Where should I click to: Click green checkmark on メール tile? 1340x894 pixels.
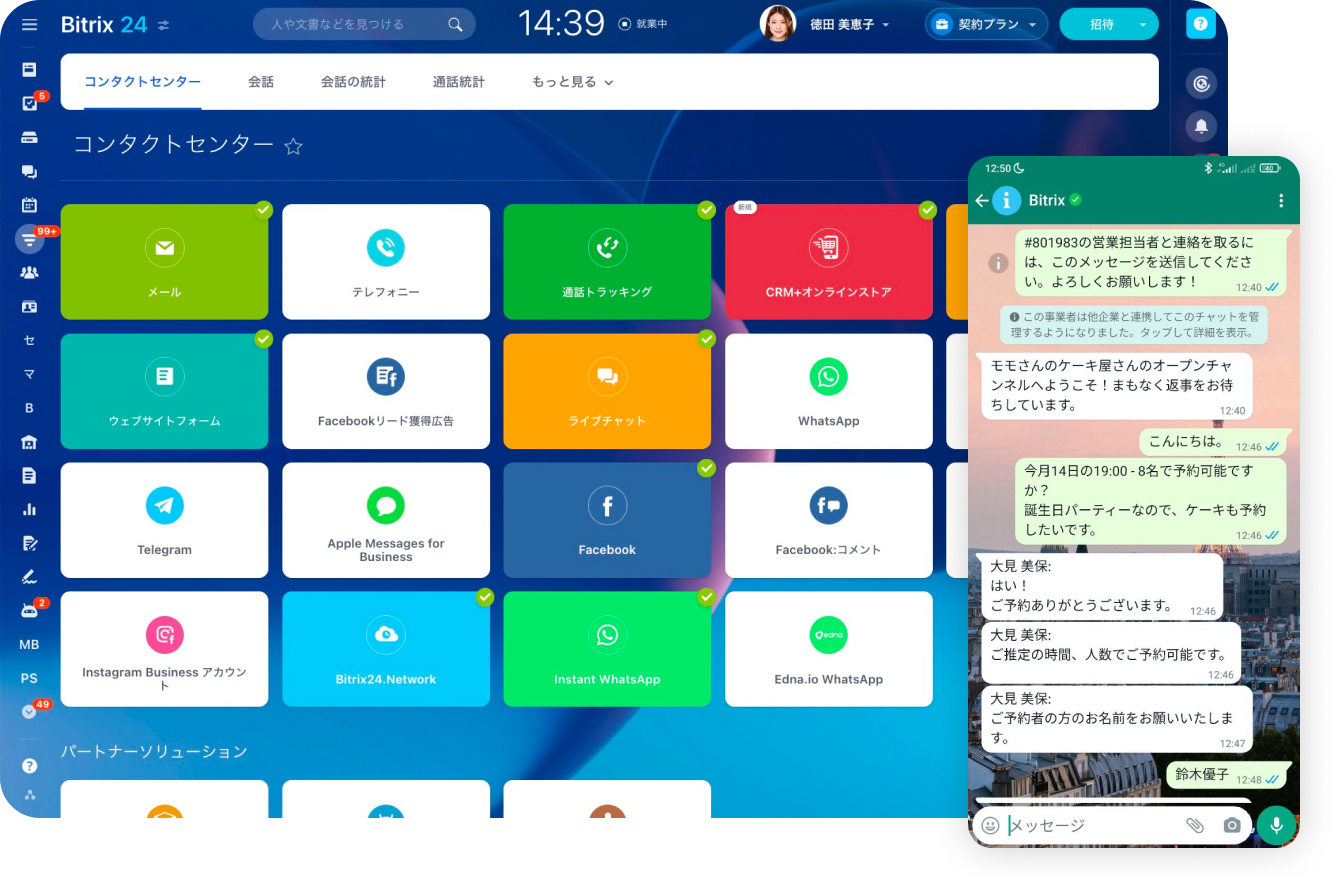coord(263,209)
